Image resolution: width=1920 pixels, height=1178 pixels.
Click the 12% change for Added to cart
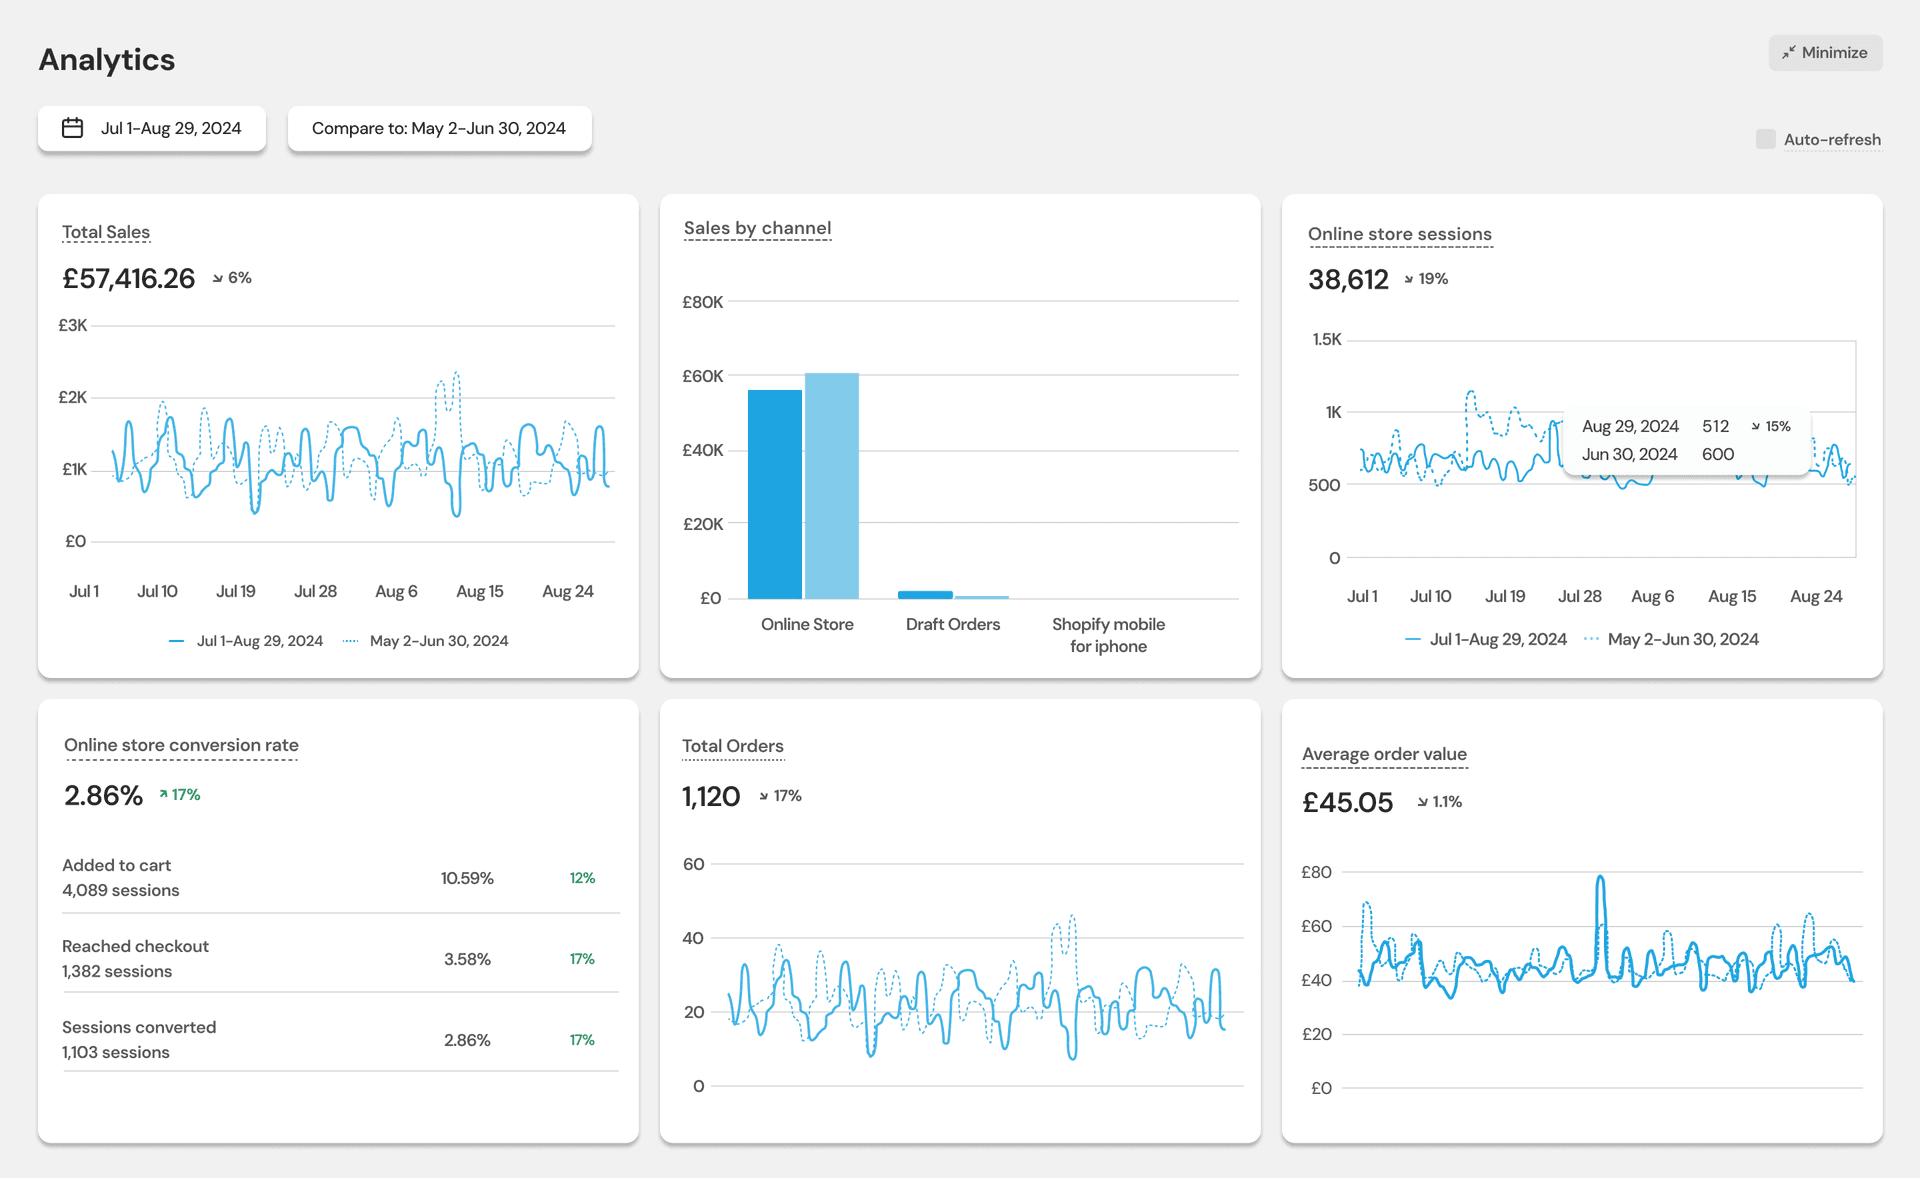pyautogui.click(x=582, y=878)
